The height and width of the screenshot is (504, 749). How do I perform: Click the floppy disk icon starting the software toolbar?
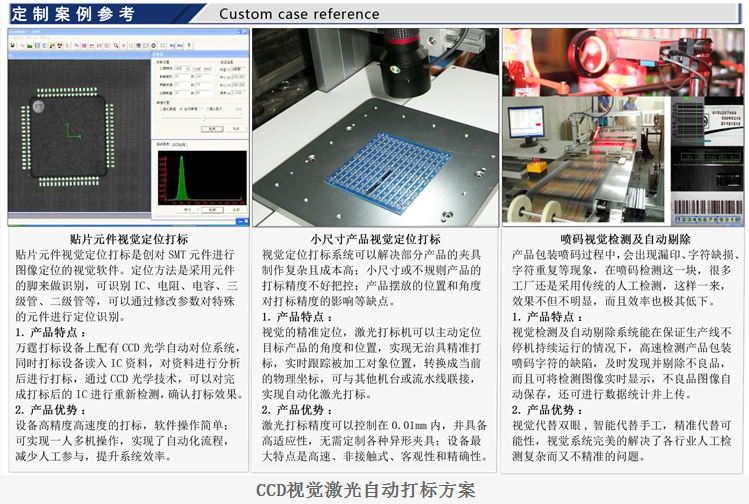point(13,45)
